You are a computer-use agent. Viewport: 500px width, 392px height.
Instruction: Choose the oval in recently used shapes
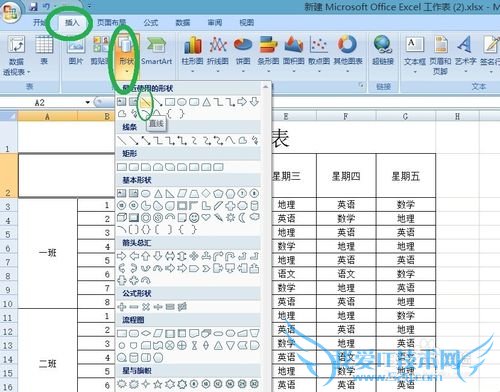click(x=182, y=102)
